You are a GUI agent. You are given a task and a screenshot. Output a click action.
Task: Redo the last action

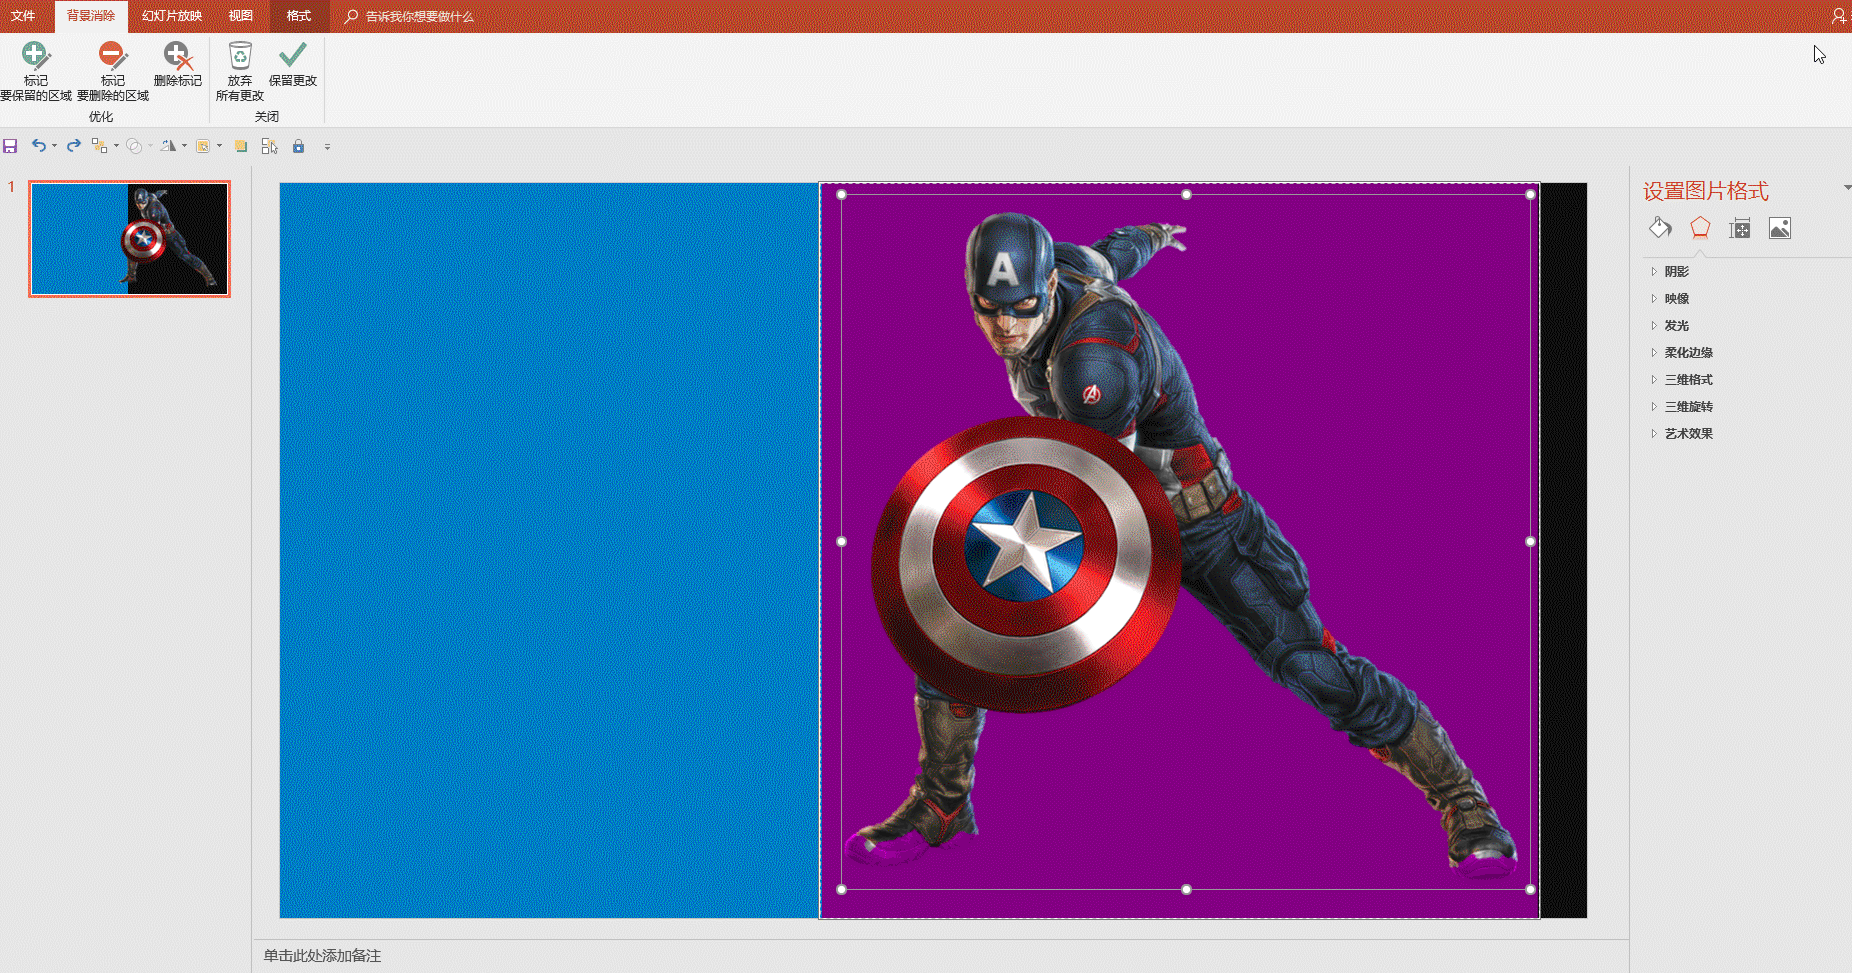pyautogui.click(x=73, y=146)
